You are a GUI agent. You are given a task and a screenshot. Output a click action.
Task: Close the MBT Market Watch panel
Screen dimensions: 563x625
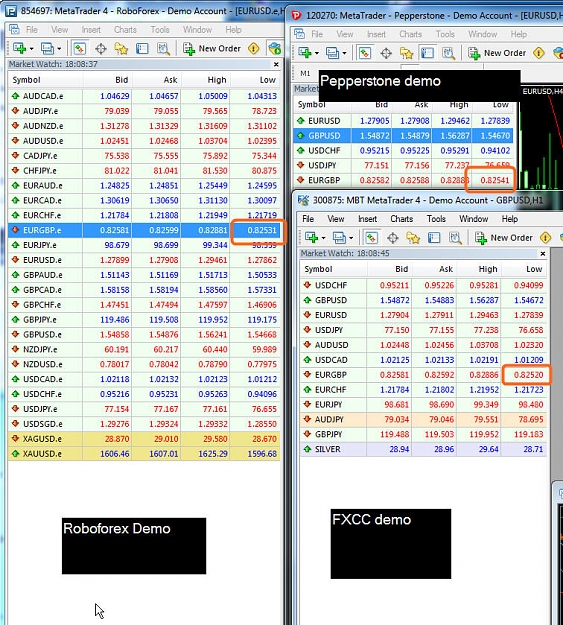click(x=543, y=254)
